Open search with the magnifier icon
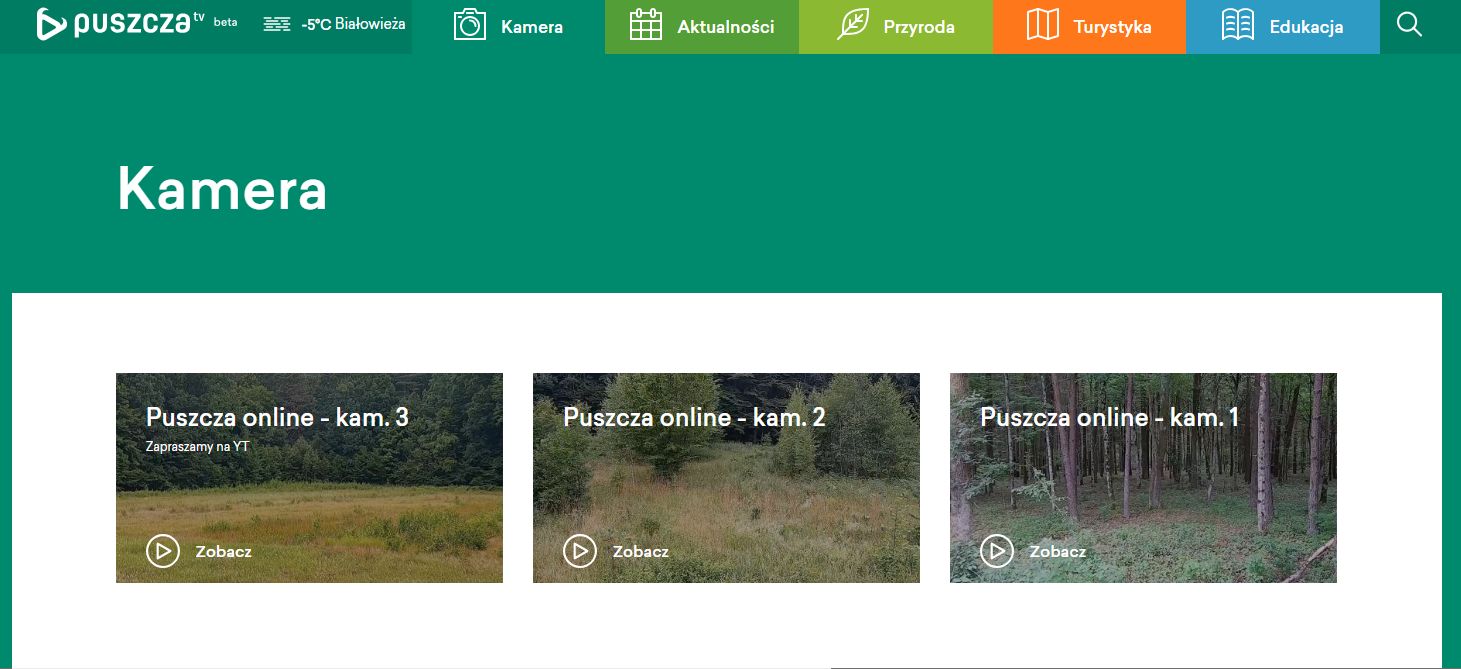Image resolution: width=1461 pixels, height=669 pixels. [1409, 24]
